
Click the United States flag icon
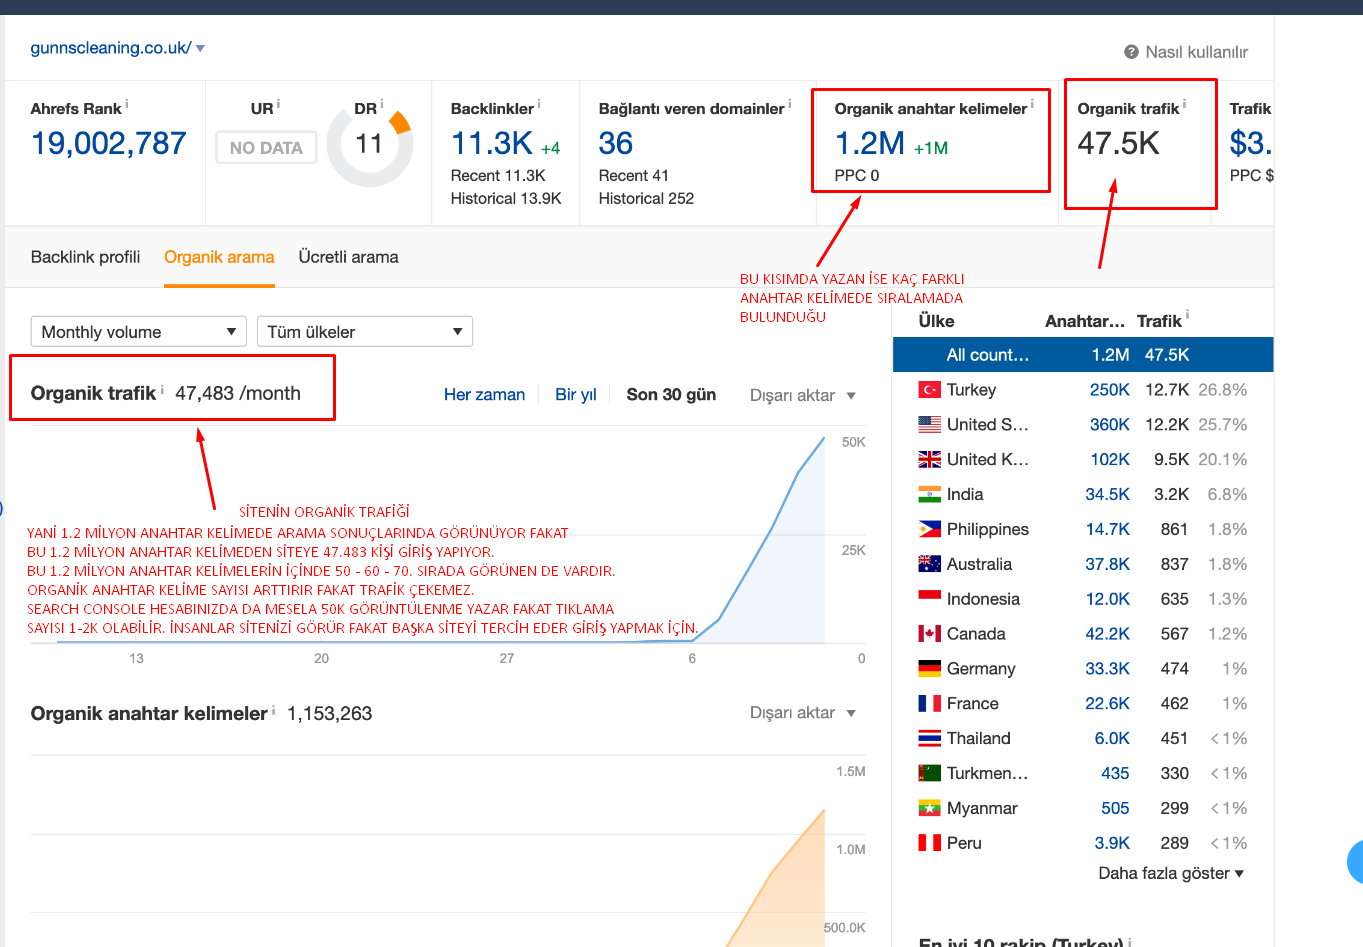point(930,425)
